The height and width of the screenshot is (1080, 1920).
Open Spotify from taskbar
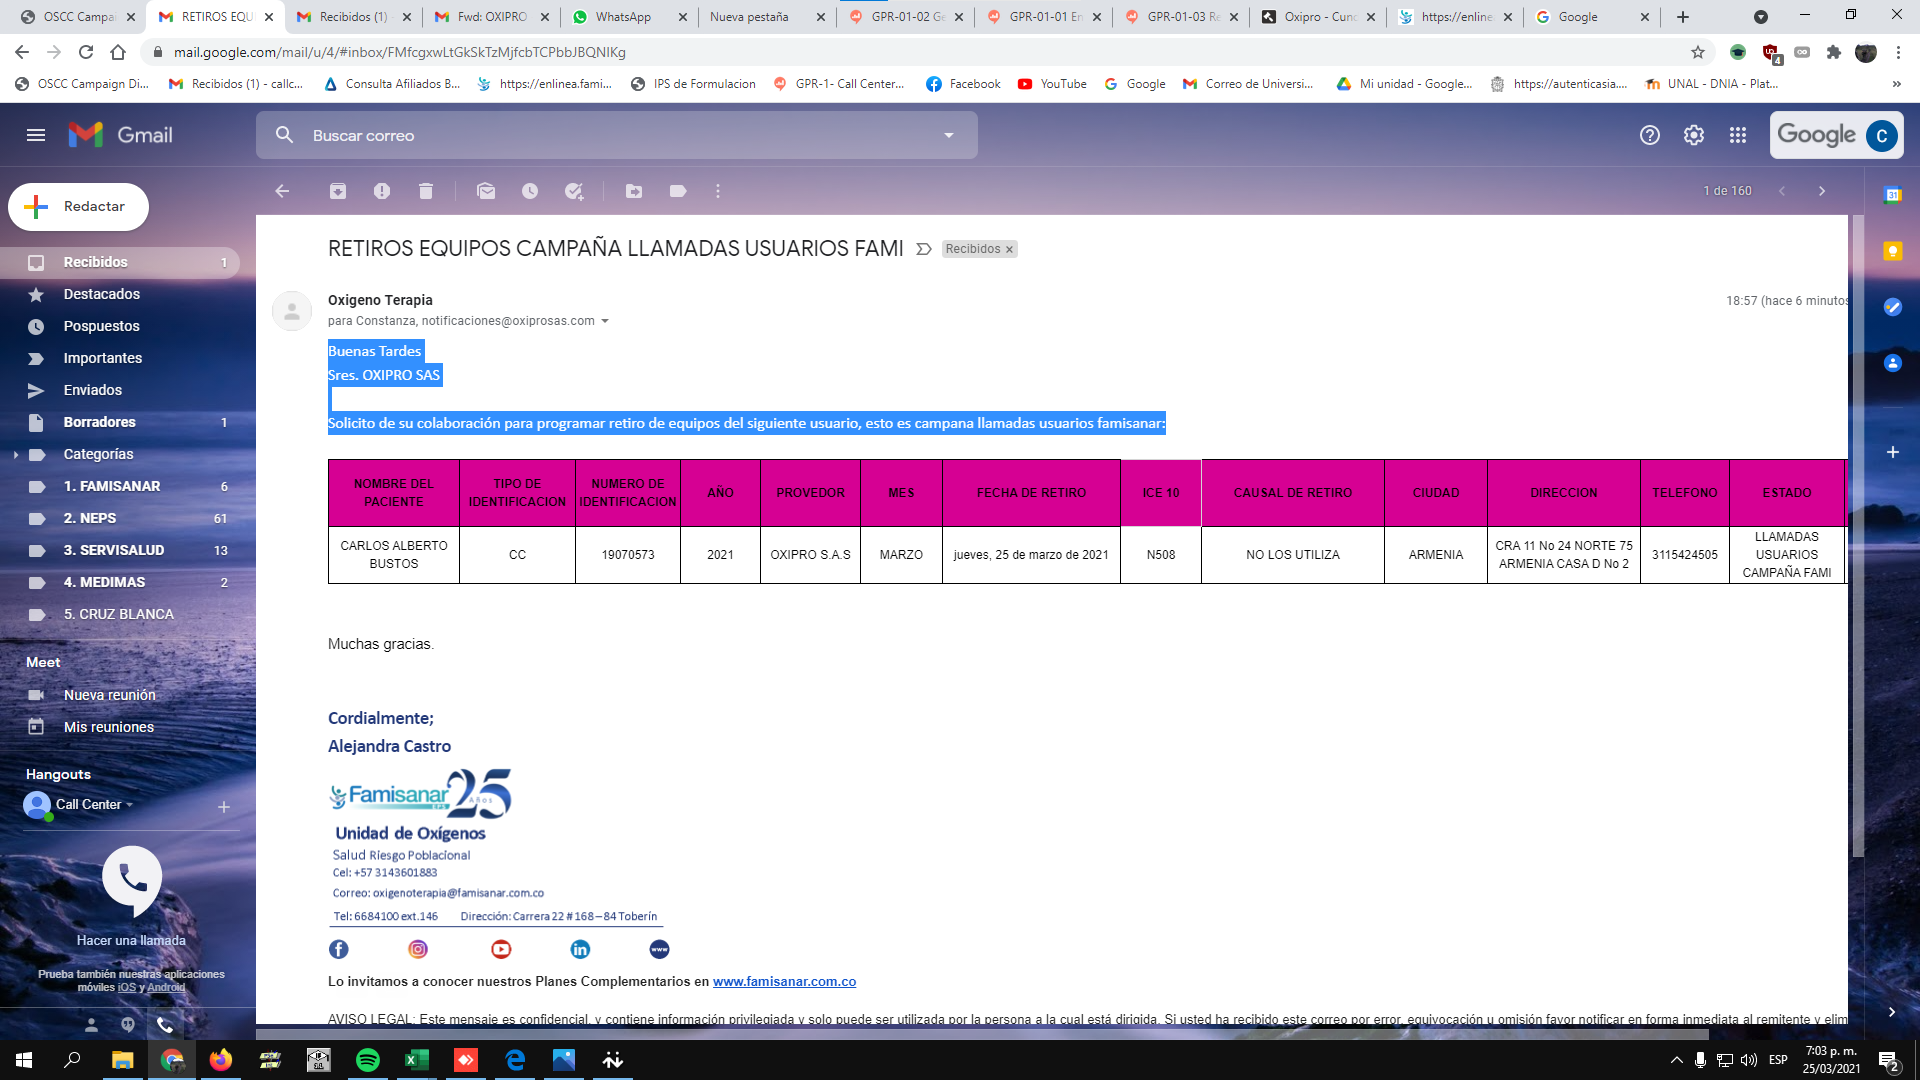click(x=368, y=1060)
